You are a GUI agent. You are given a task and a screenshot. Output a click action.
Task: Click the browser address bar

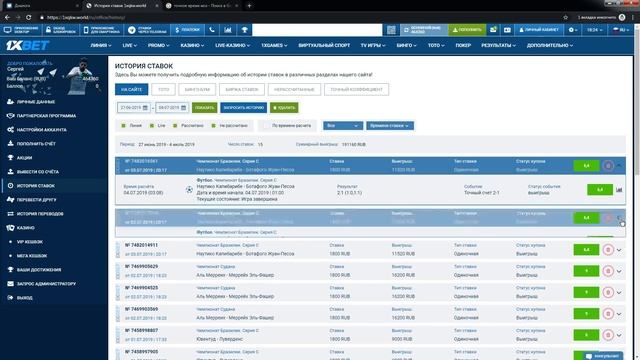(x=300, y=17)
